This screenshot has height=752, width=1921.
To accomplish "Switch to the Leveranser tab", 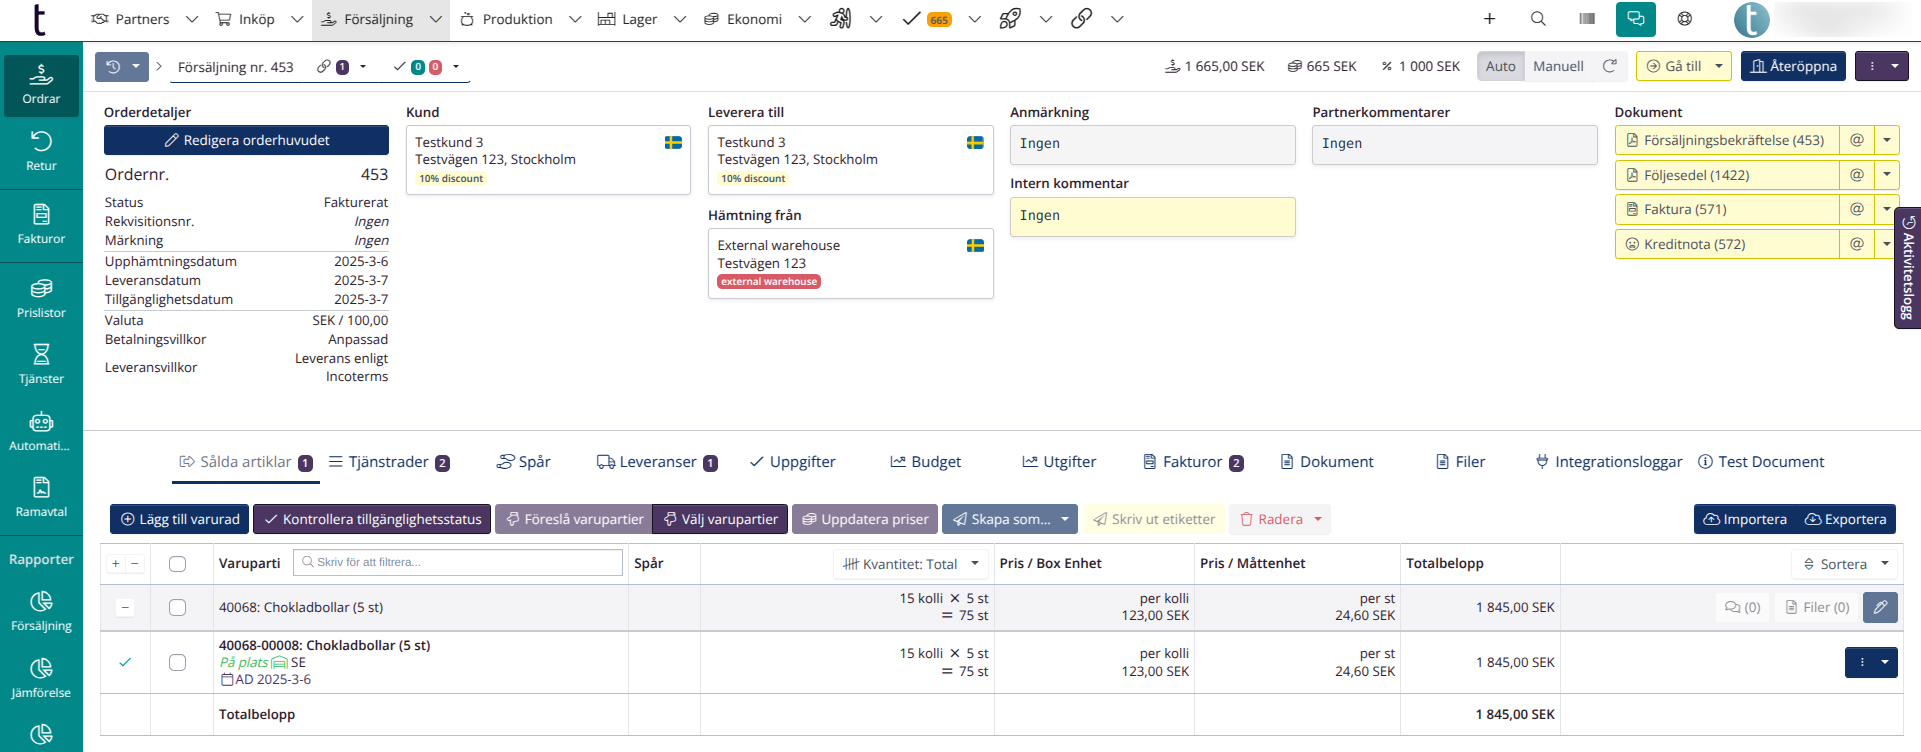I will click(657, 462).
